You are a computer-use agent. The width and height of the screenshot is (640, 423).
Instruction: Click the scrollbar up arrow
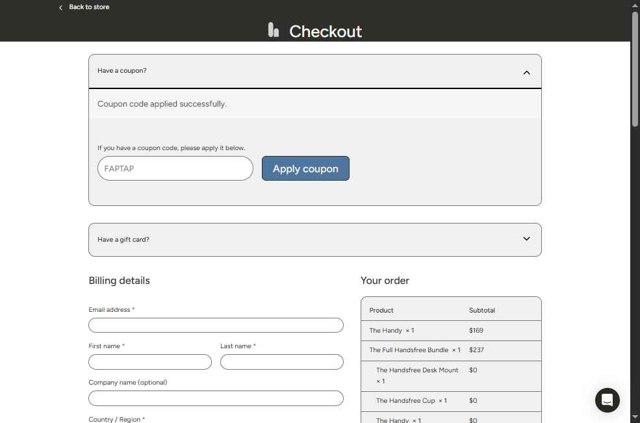click(x=635, y=5)
